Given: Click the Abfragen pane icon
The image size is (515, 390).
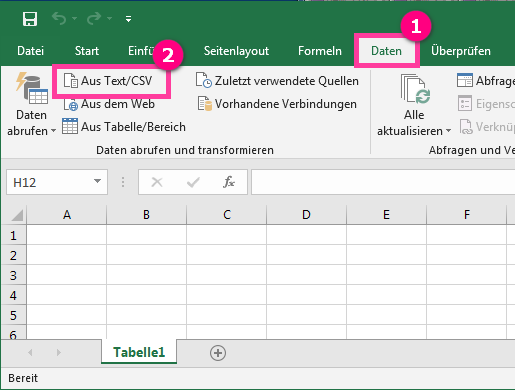Looking at the screenshot, I should click(465, 80).
